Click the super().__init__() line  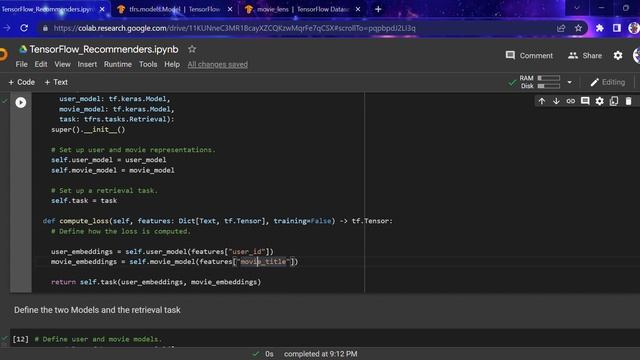(x=88, y=129)
